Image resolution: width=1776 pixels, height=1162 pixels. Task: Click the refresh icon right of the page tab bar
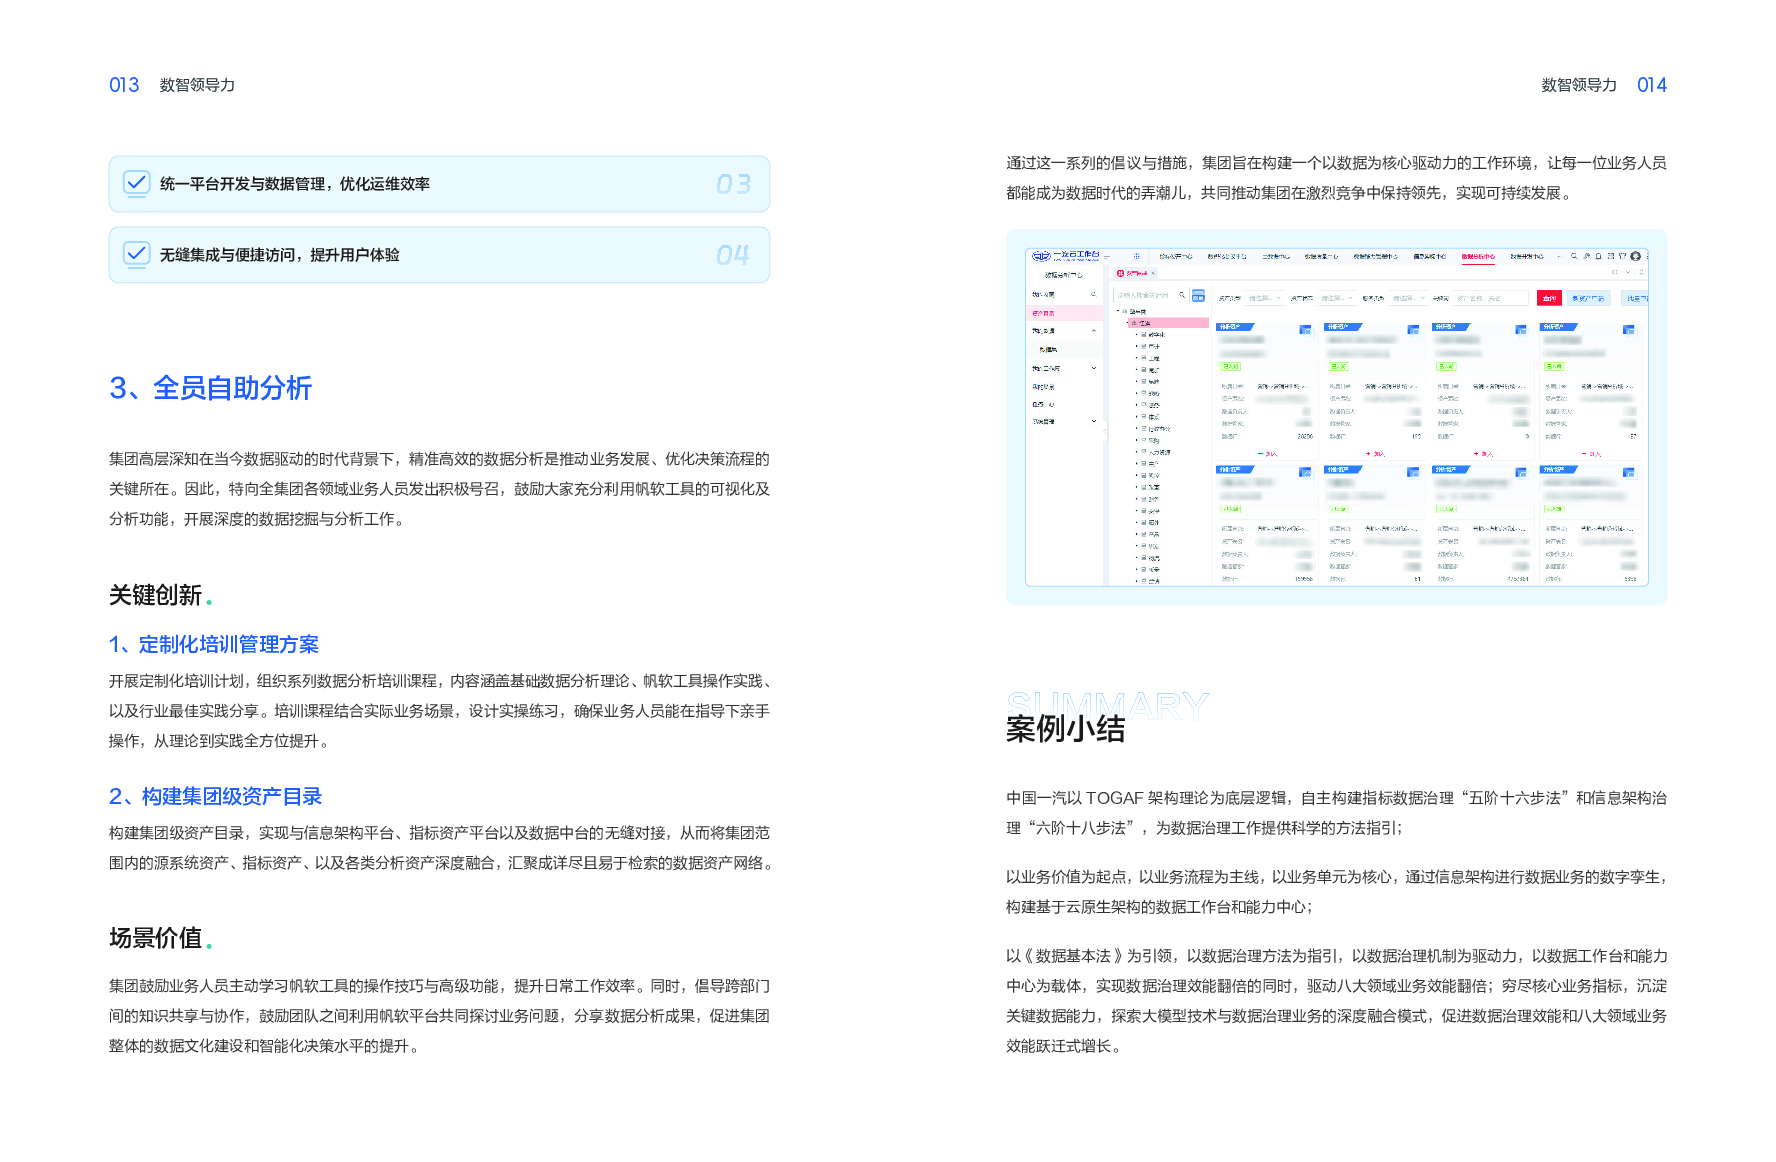1615,272
